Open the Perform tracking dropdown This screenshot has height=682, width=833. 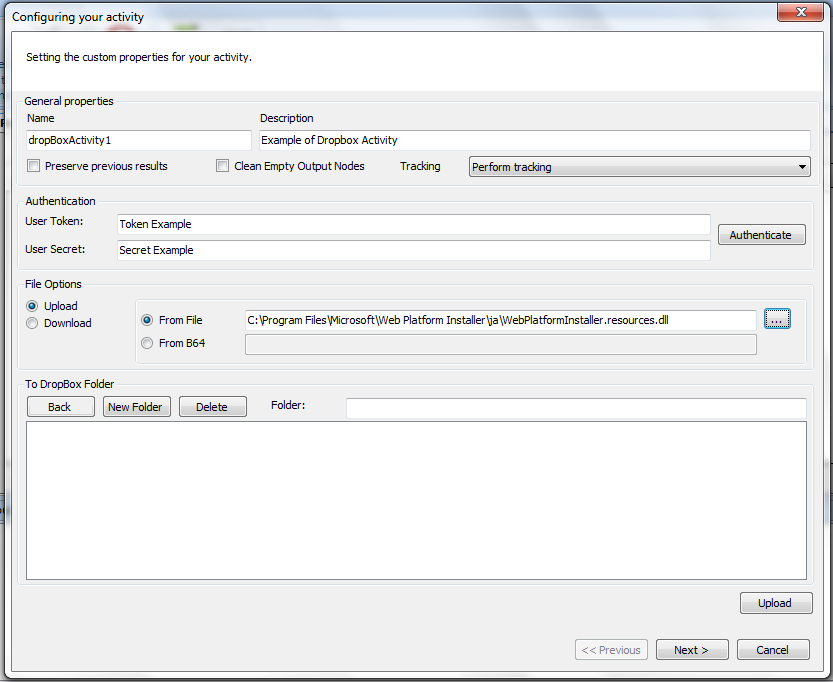pyautogui.click(x=640, y=167)
